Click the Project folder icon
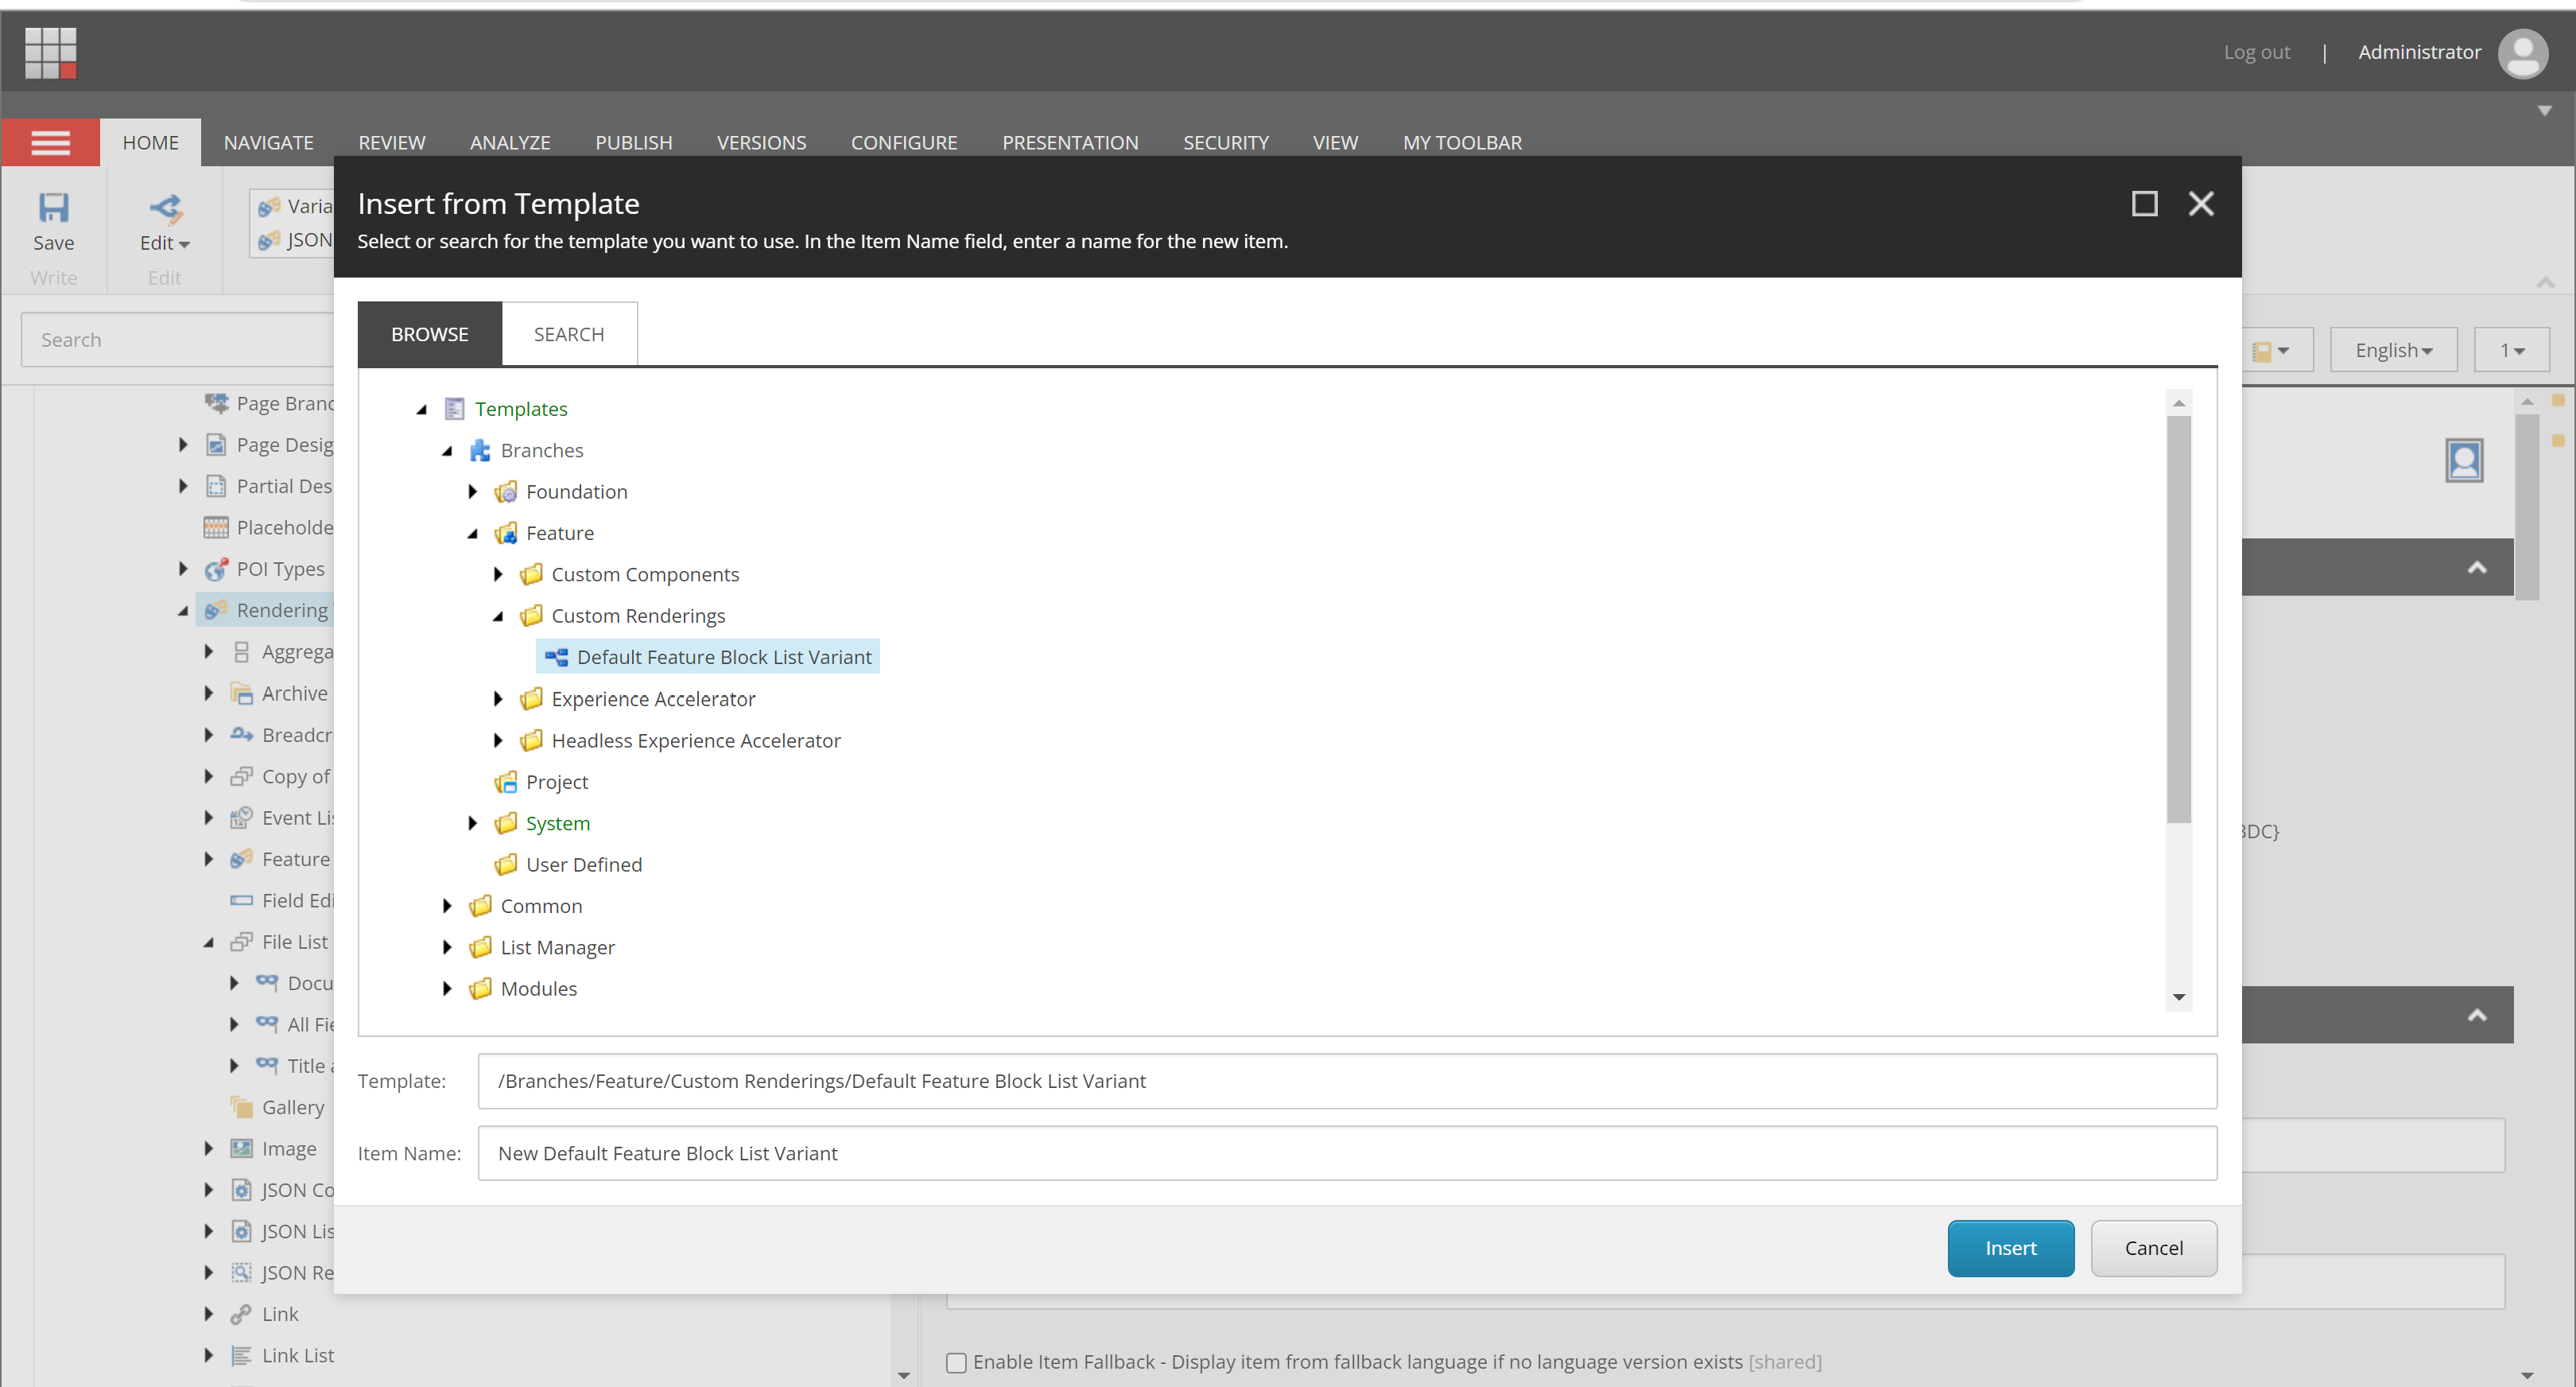 pyautogui.click(x=506, y=782)
